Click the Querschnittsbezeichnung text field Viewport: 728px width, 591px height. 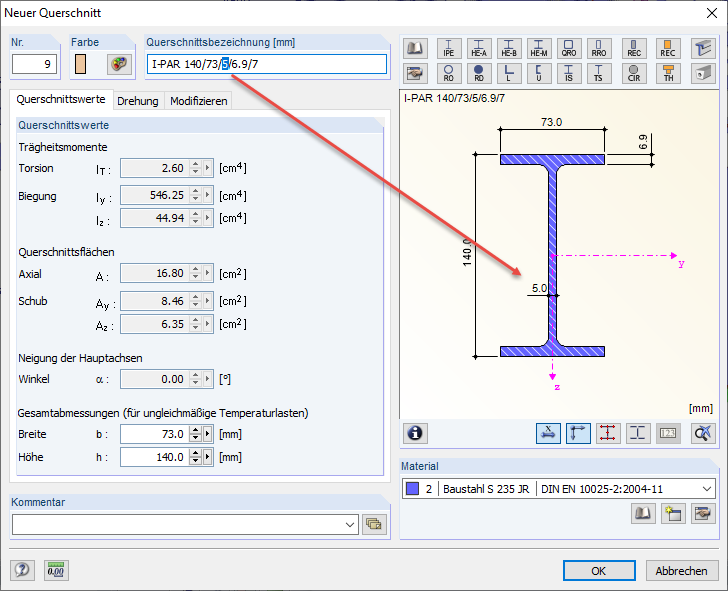[x=266, y=64]
